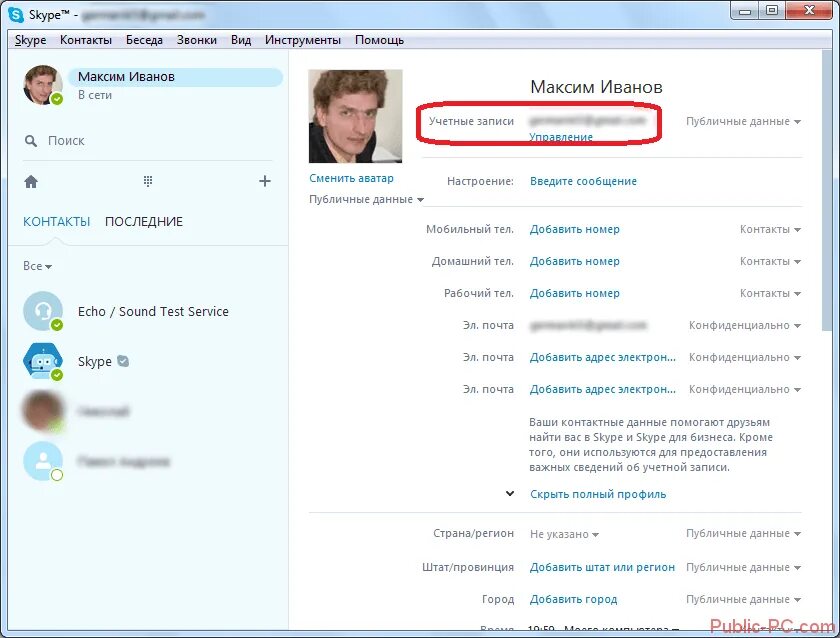Click Skype logo in title bar
The height and width of the screenshot is (638, 840).
pyautogui.click(x=16, y=14)
